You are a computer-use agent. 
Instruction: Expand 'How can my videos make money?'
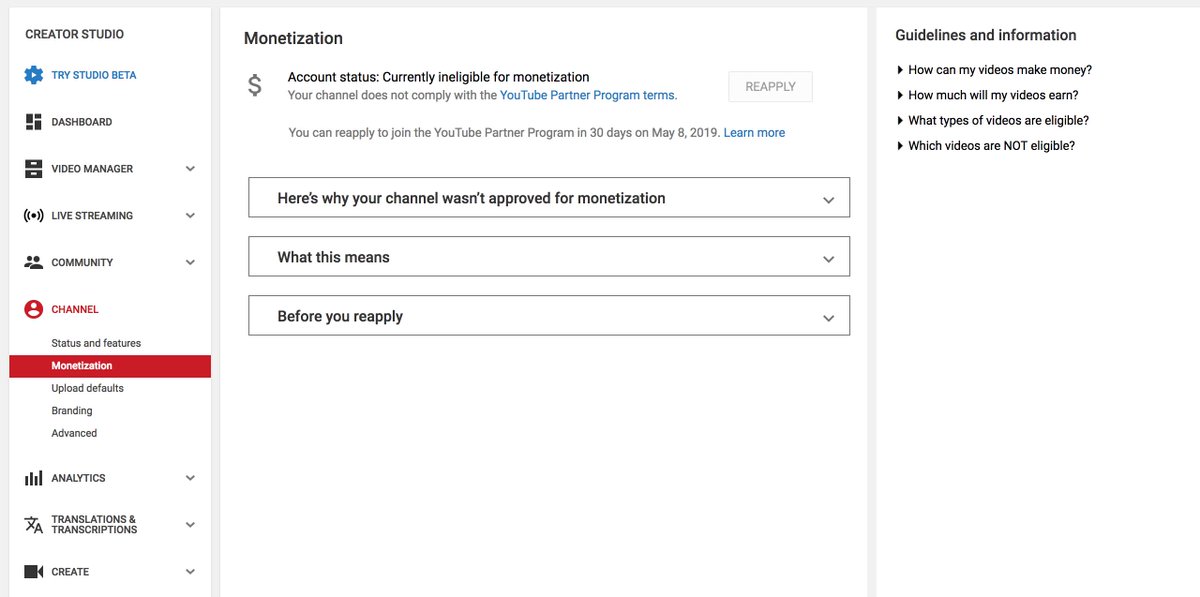993,70
